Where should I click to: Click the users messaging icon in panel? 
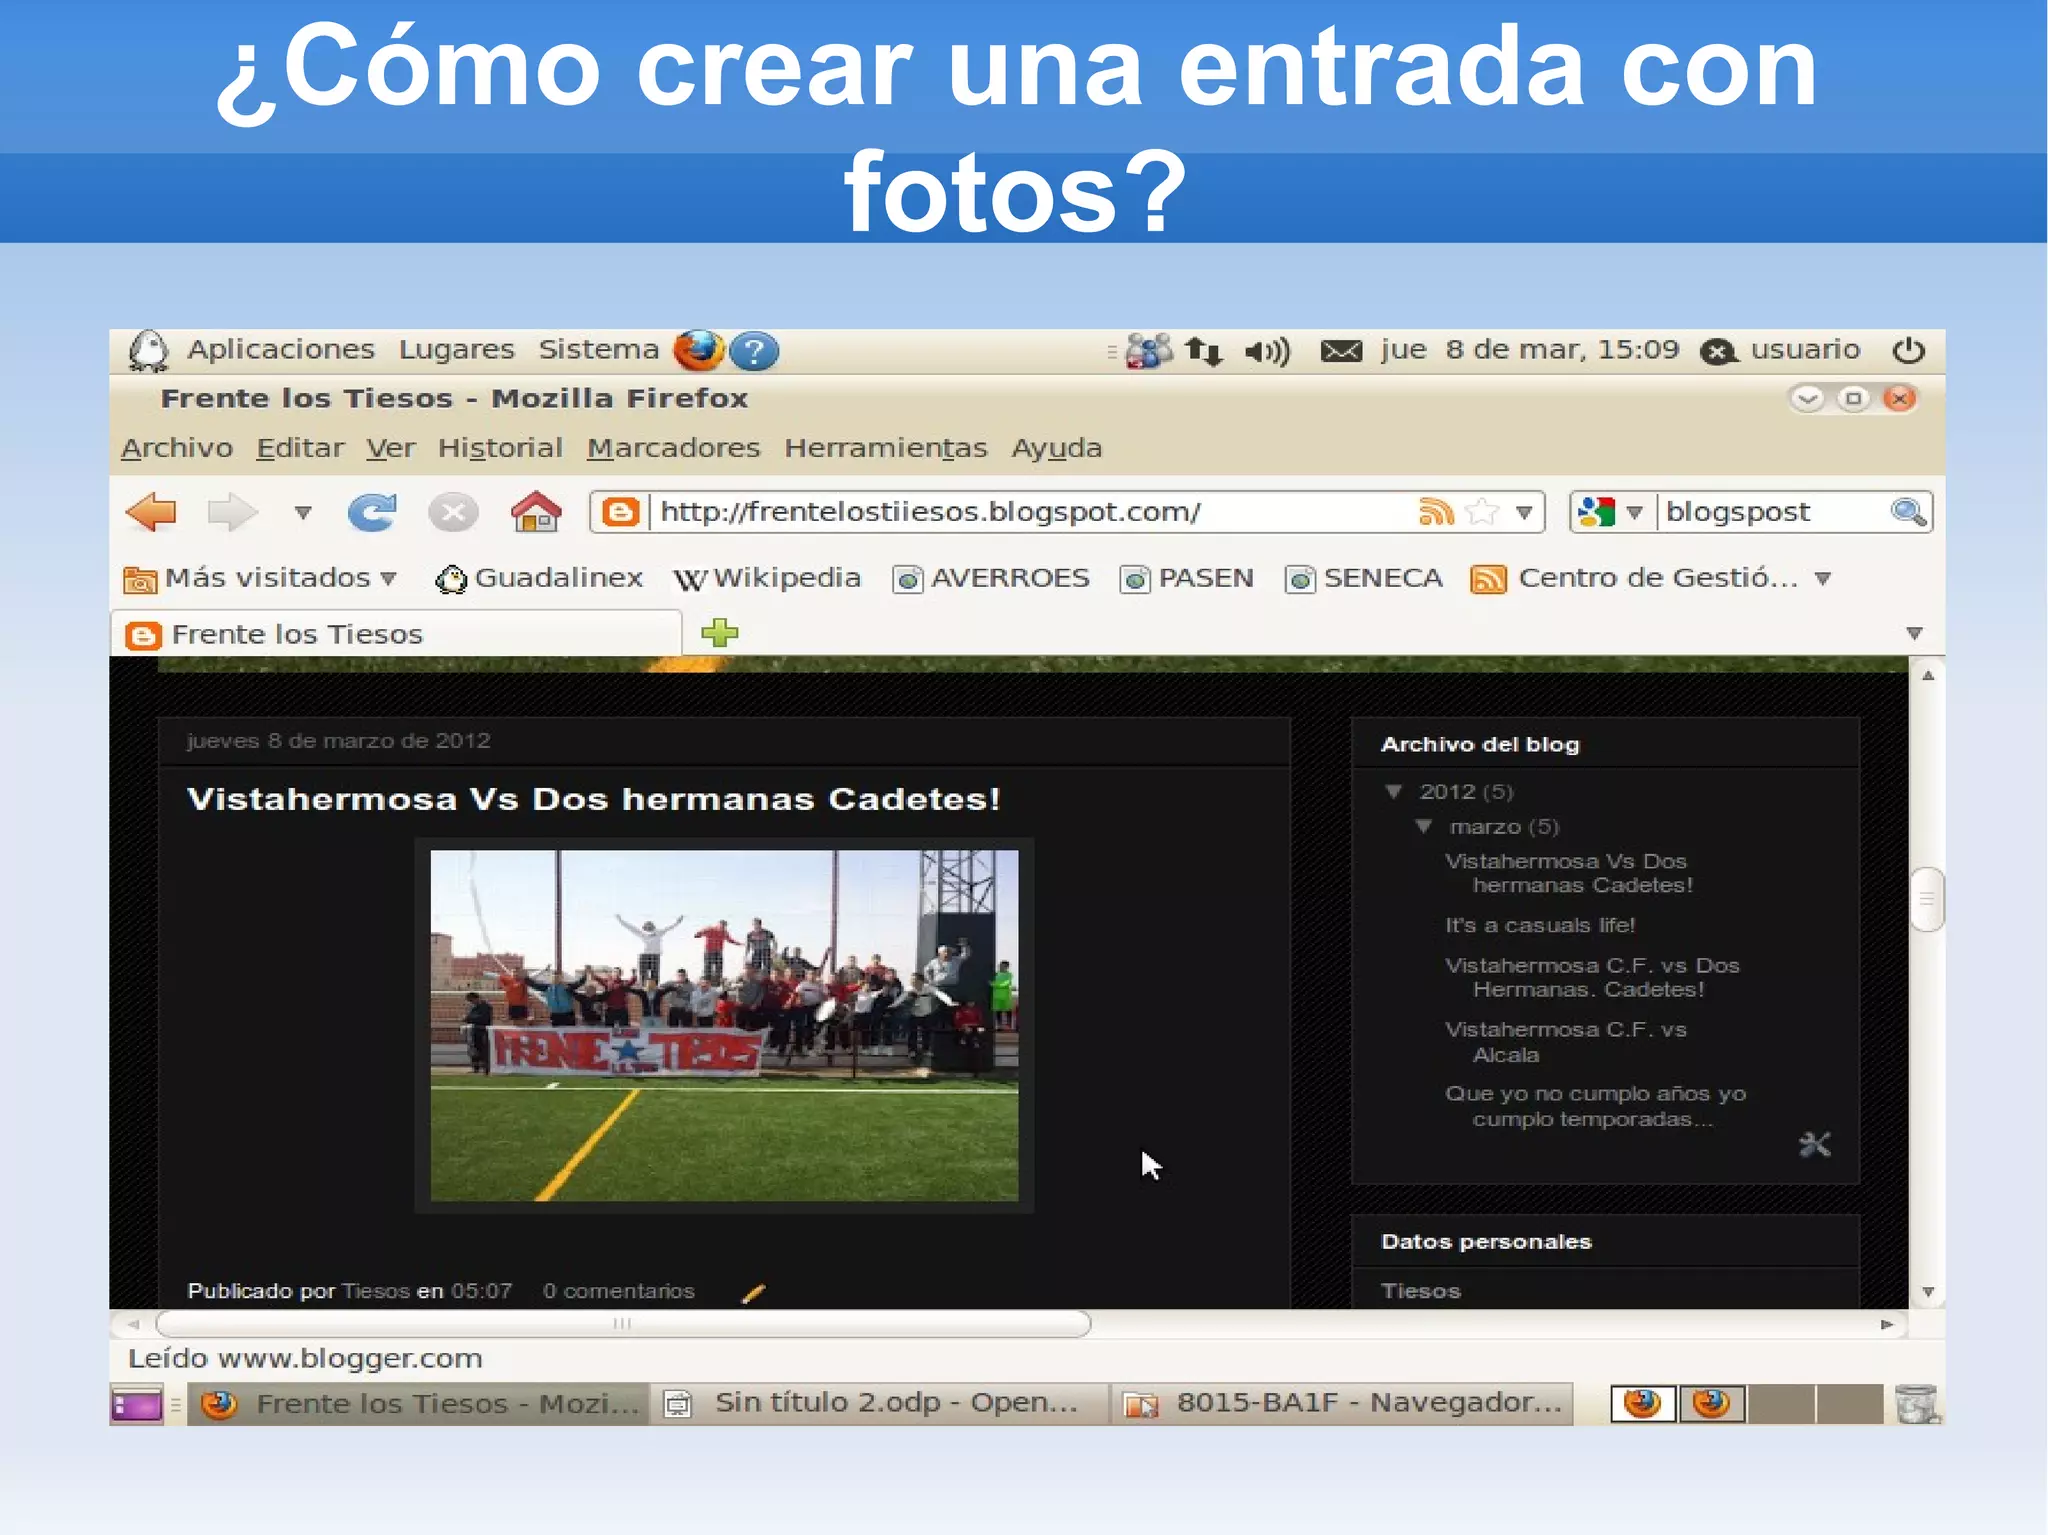1149,351
